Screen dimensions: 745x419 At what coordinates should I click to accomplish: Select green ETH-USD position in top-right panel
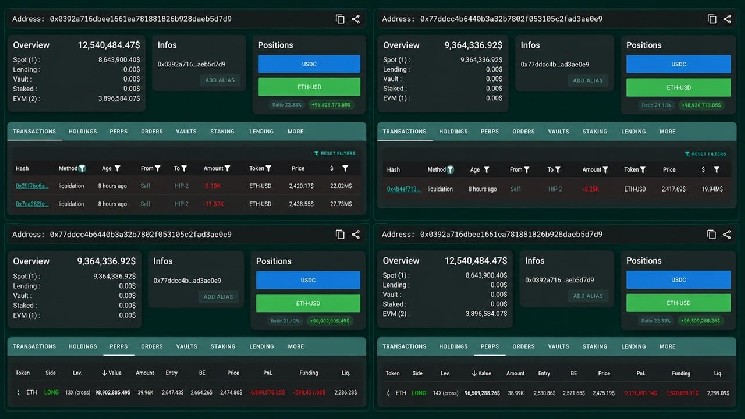click(x=678, y=87)
